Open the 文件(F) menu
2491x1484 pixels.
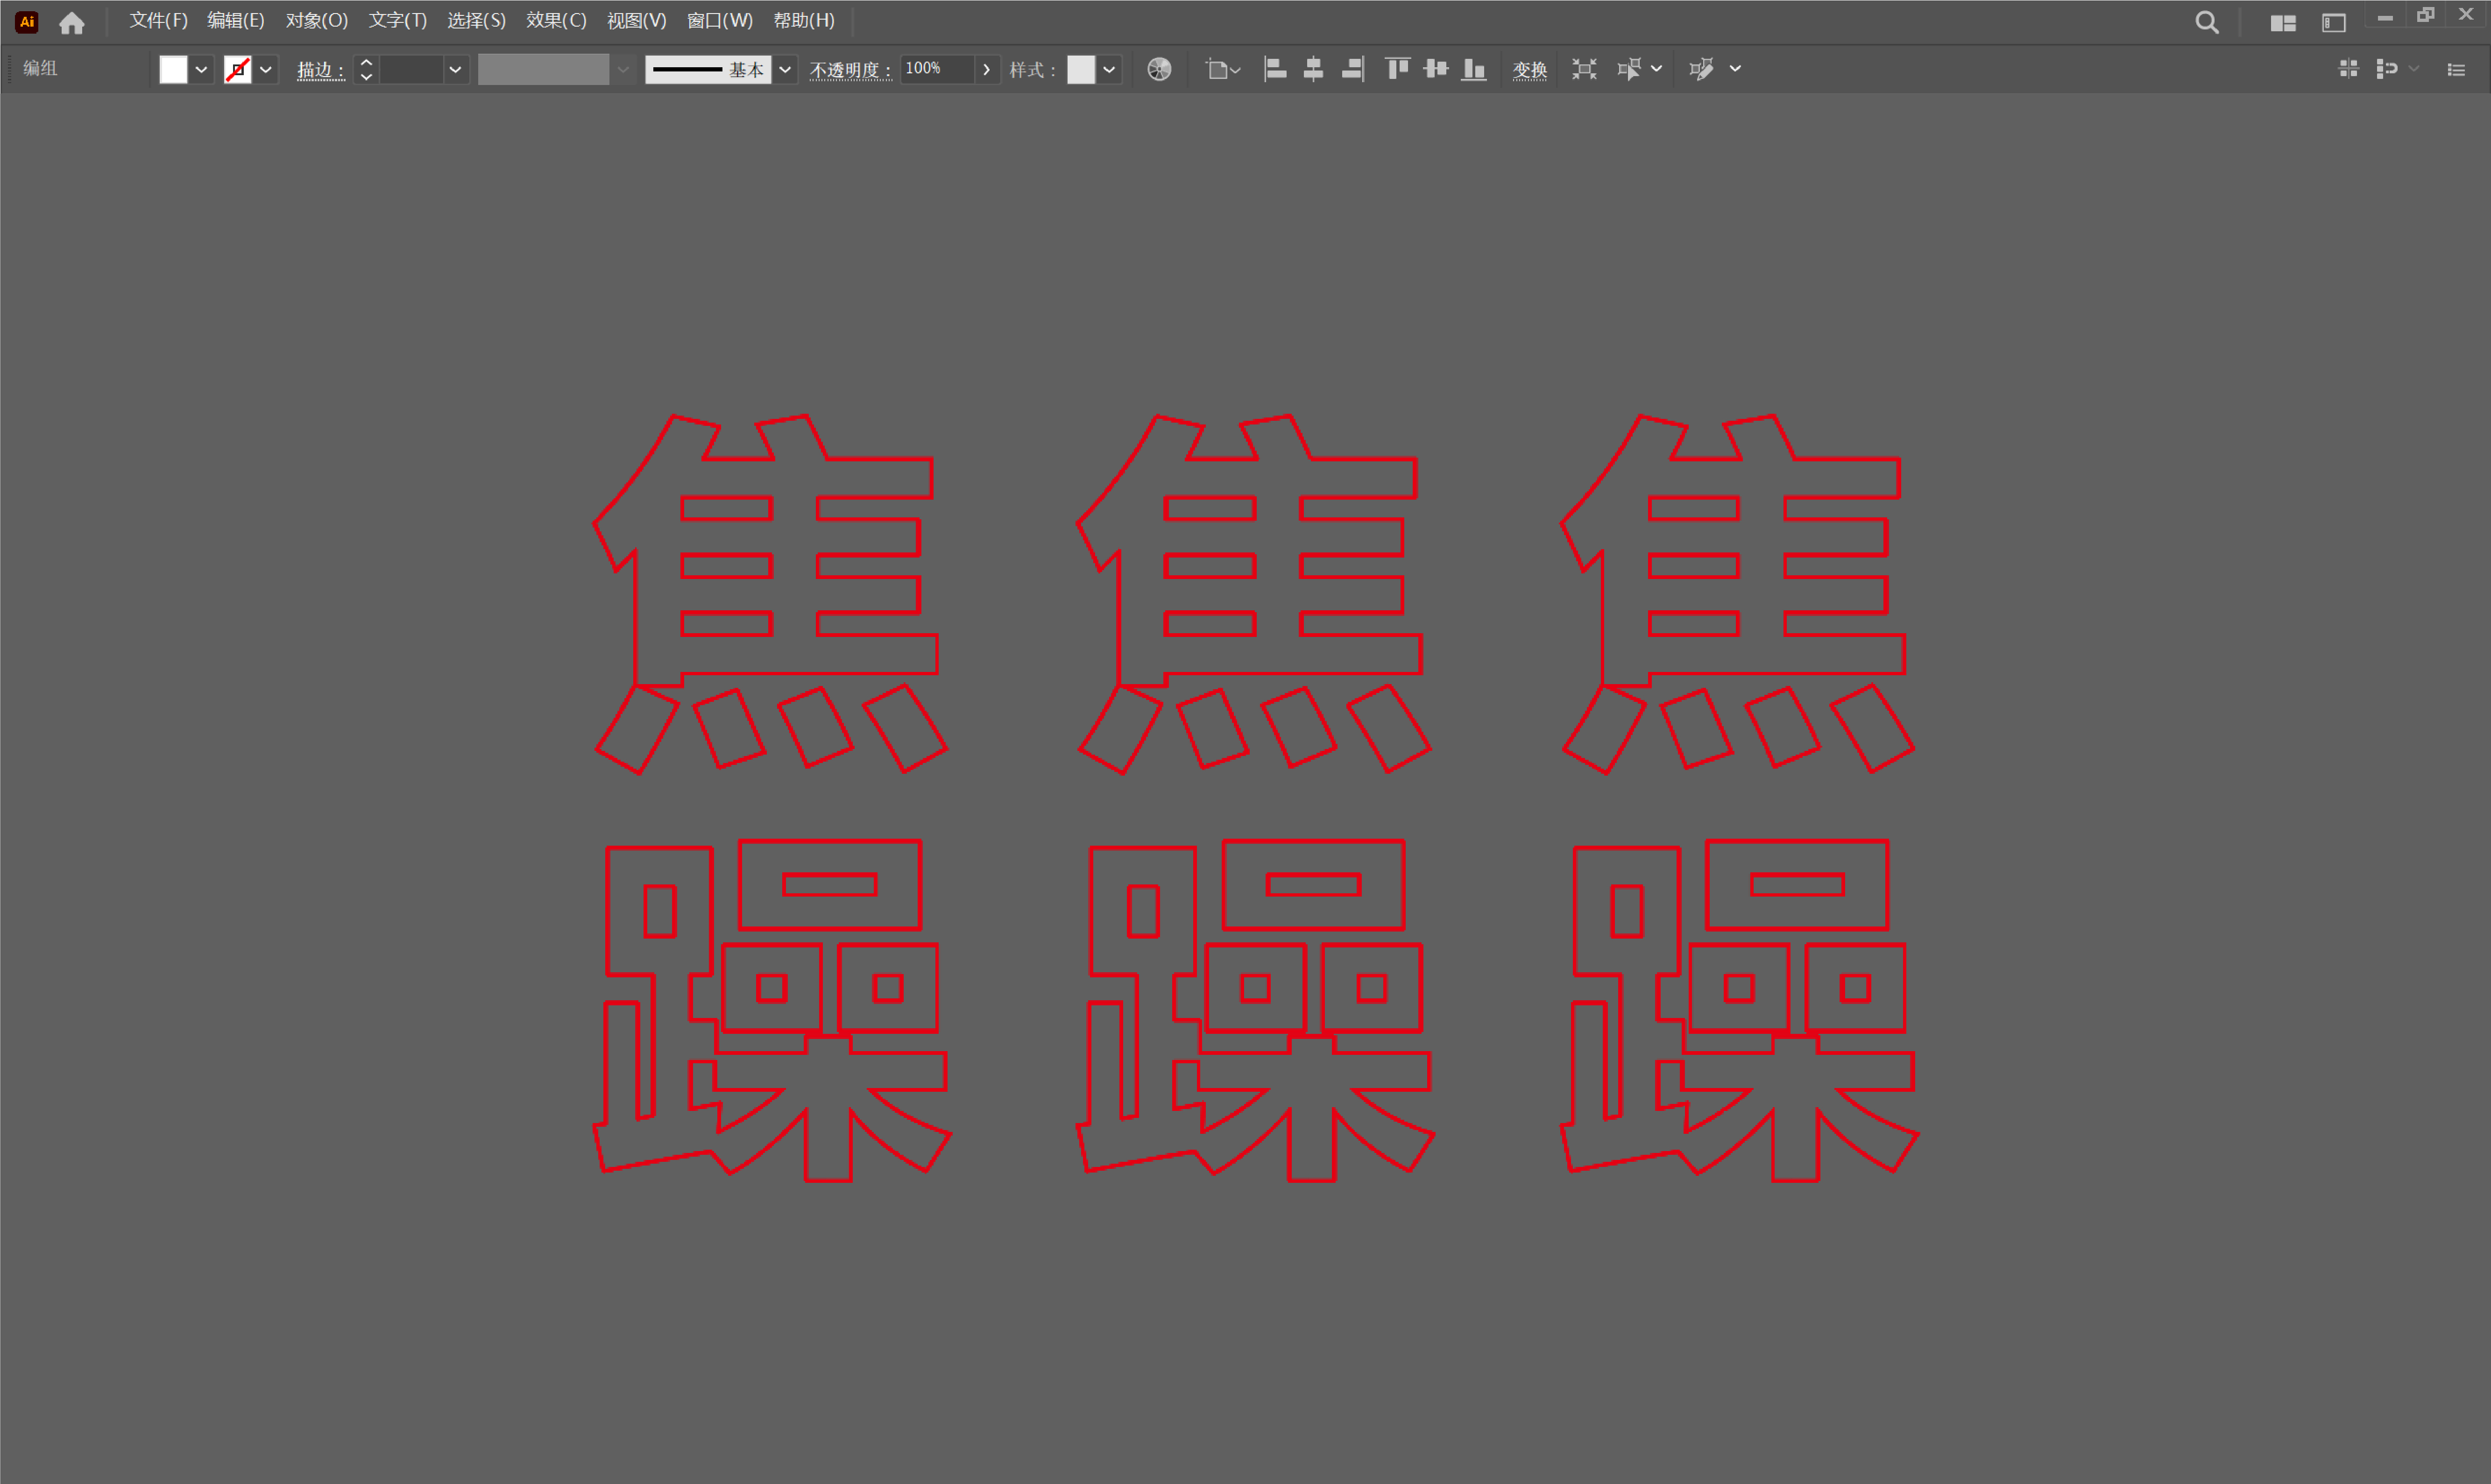tap(159, 21)
